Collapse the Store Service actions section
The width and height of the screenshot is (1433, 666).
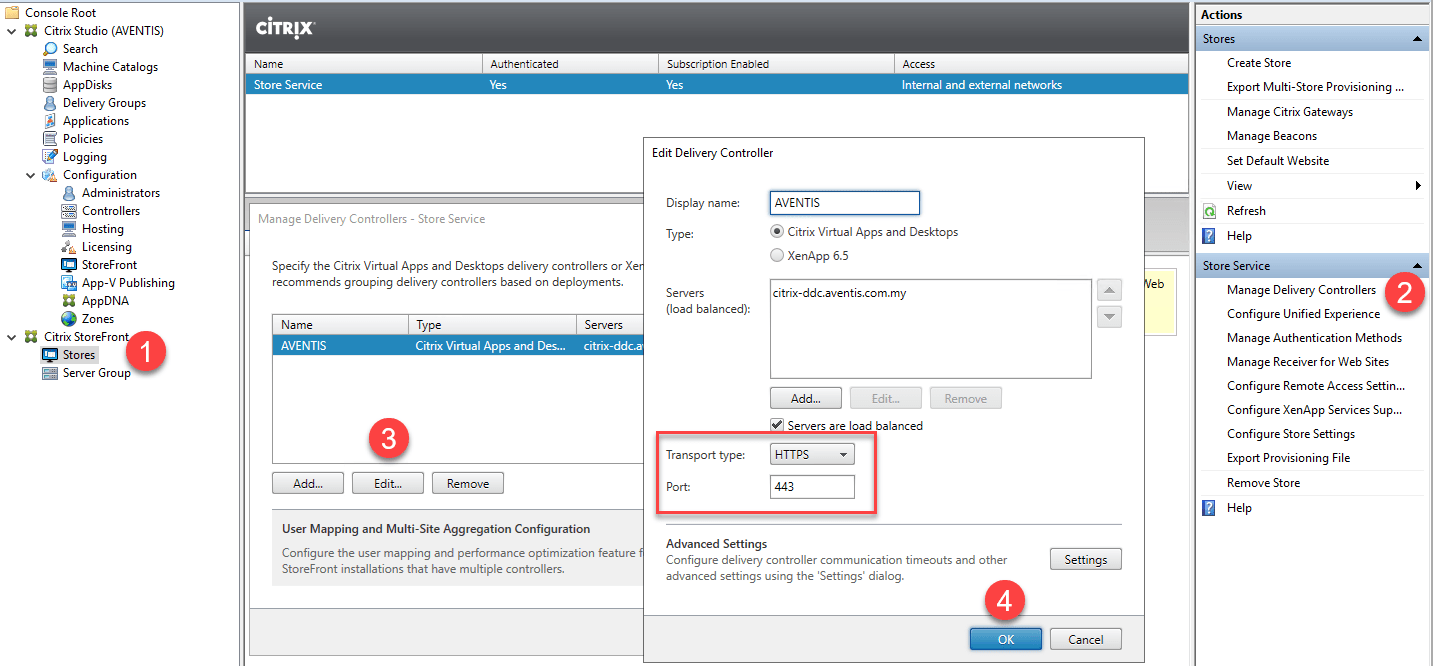(x=1417, y=266)
